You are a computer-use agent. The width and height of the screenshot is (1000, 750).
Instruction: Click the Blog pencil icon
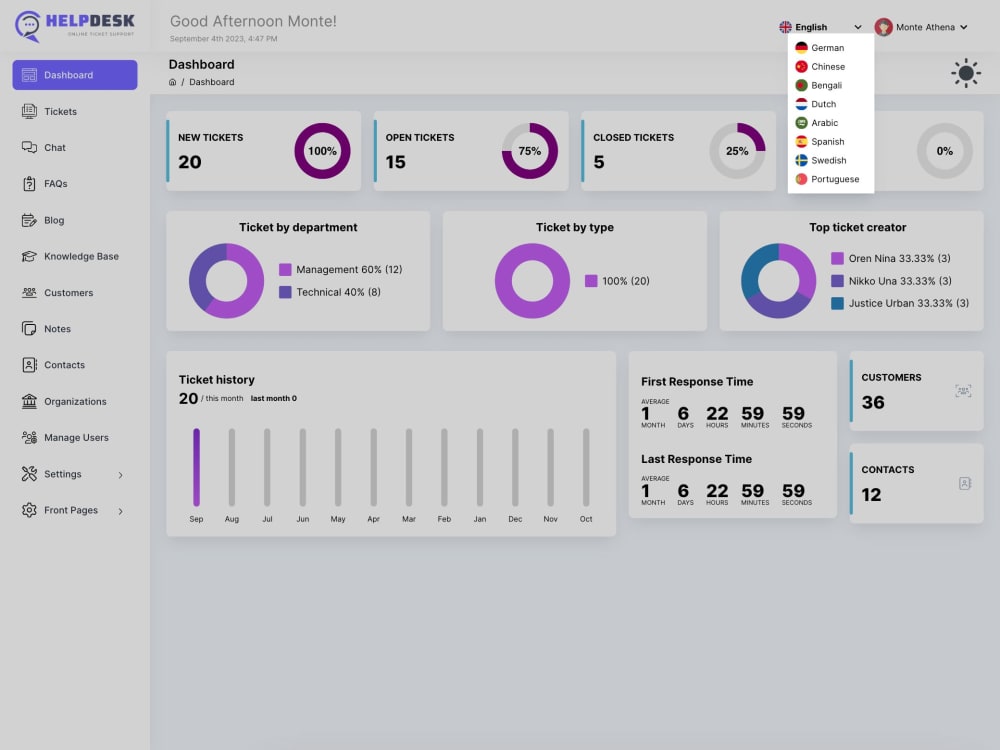[29, 220]
